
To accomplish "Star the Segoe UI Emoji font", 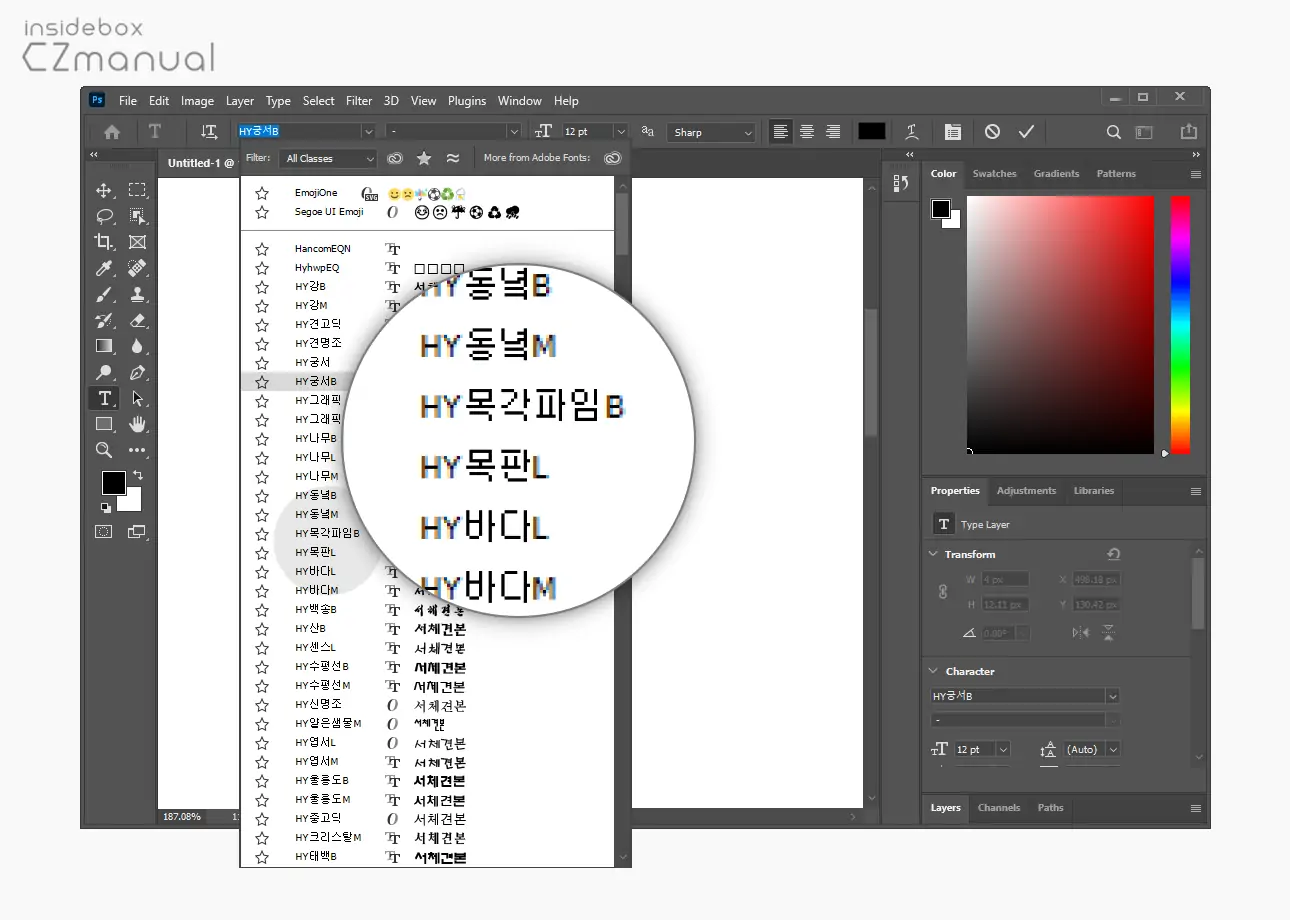I will [x=262, y=212].
